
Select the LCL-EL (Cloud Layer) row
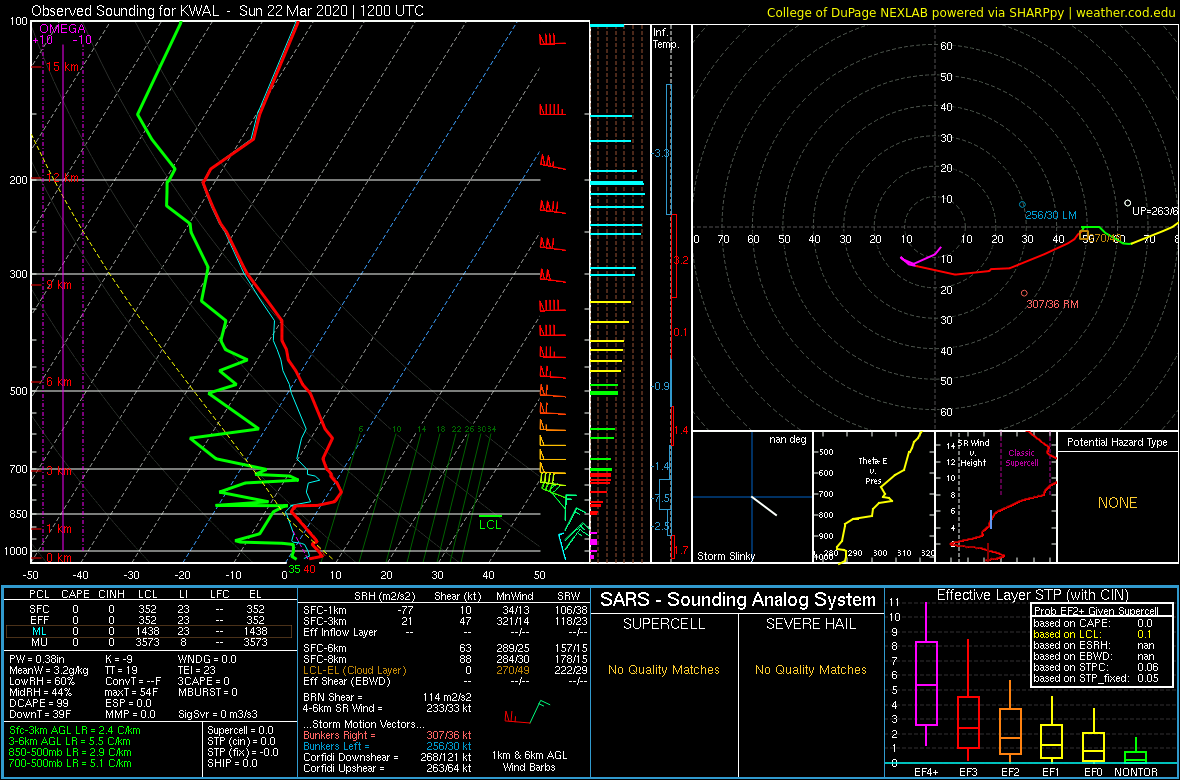pos(443,670)
